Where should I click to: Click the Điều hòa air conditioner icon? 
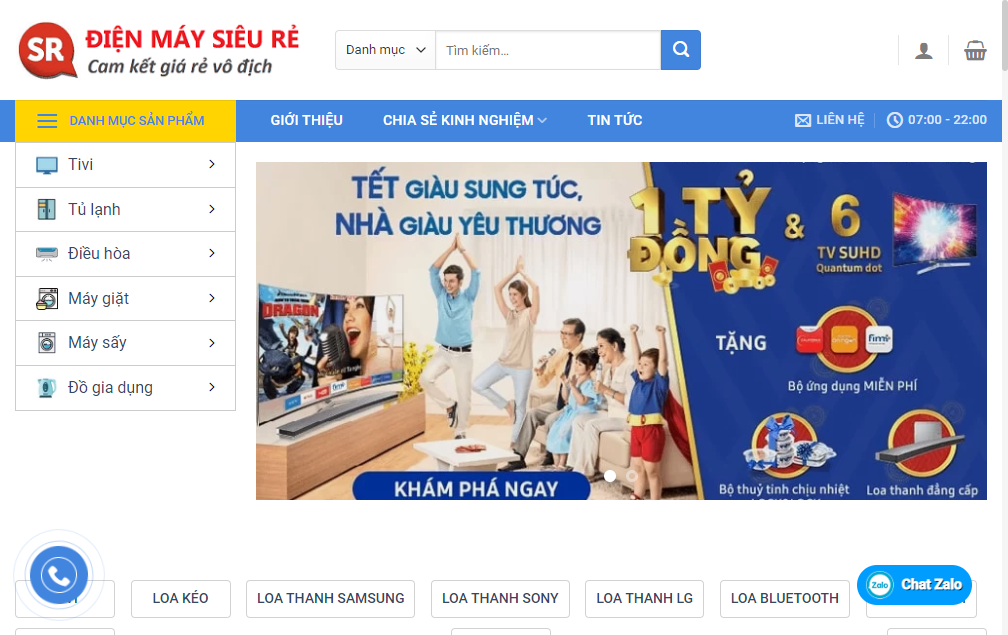(x=47, y=254)
